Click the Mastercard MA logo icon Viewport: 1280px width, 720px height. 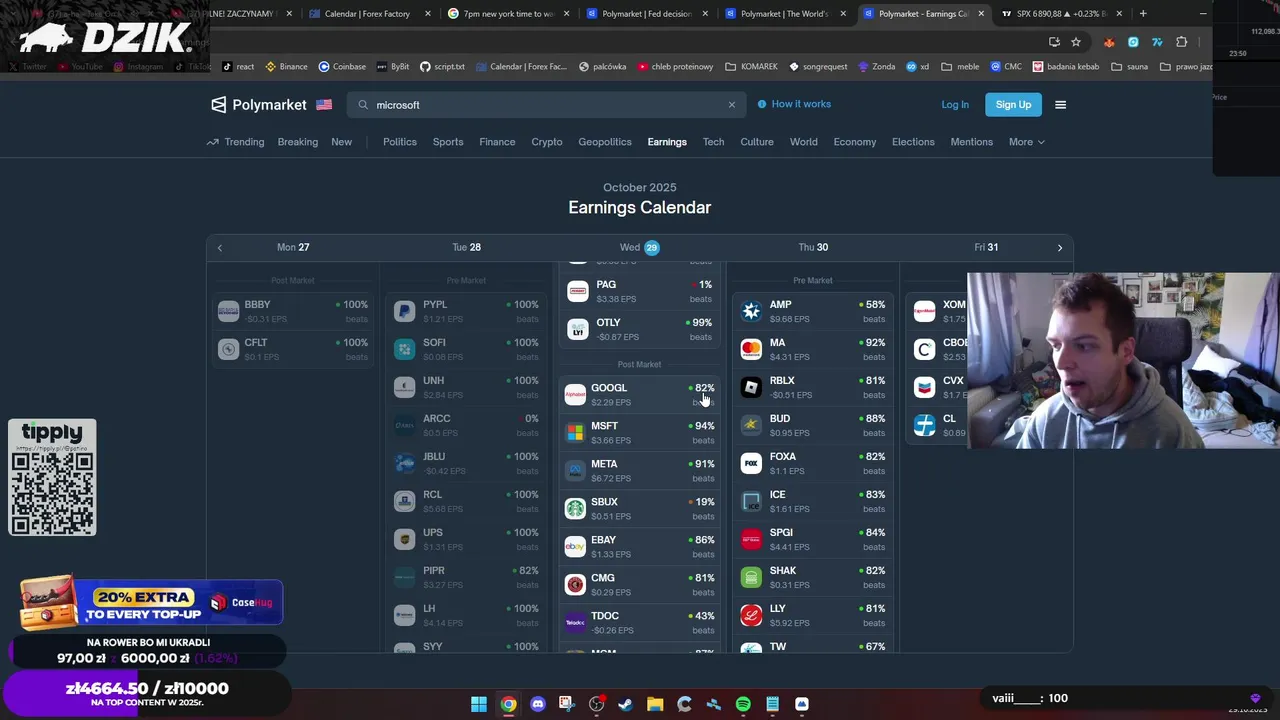tap(751, 349)
